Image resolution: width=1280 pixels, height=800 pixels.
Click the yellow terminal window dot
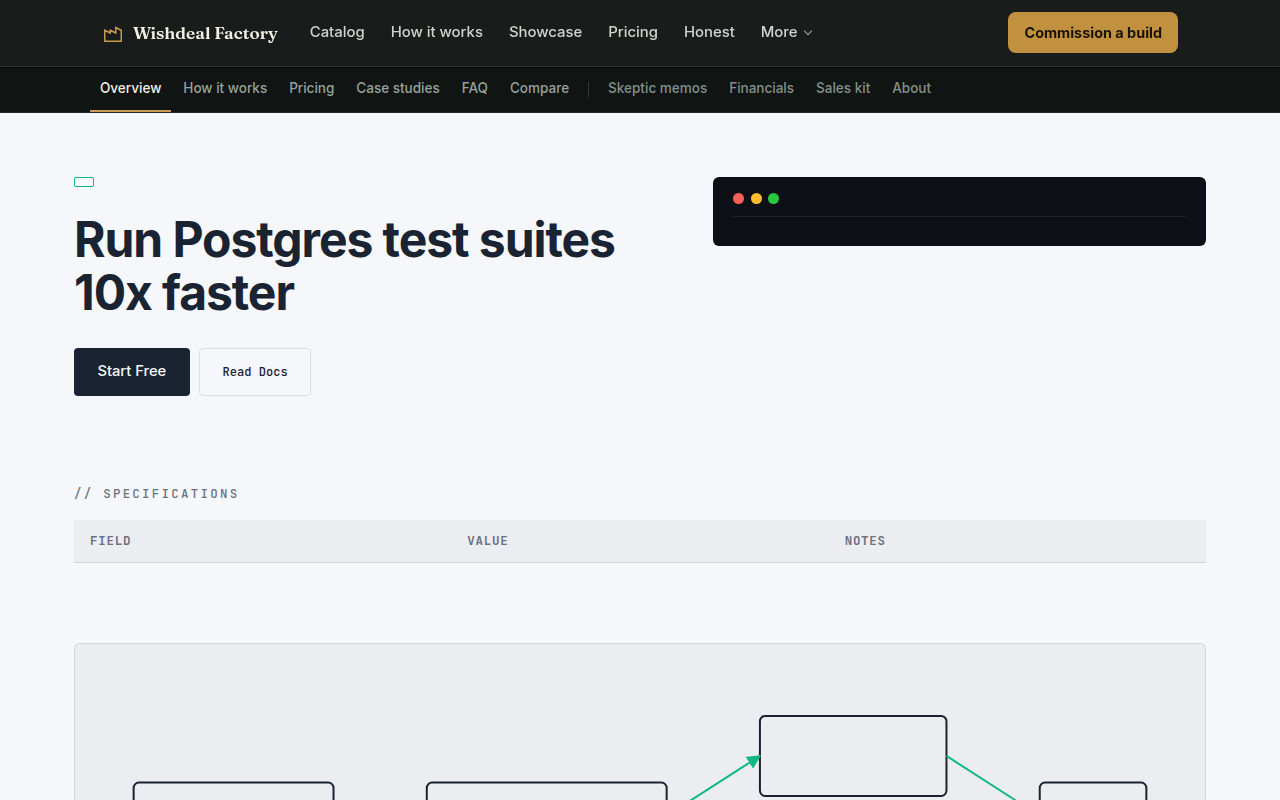[756, 198]
